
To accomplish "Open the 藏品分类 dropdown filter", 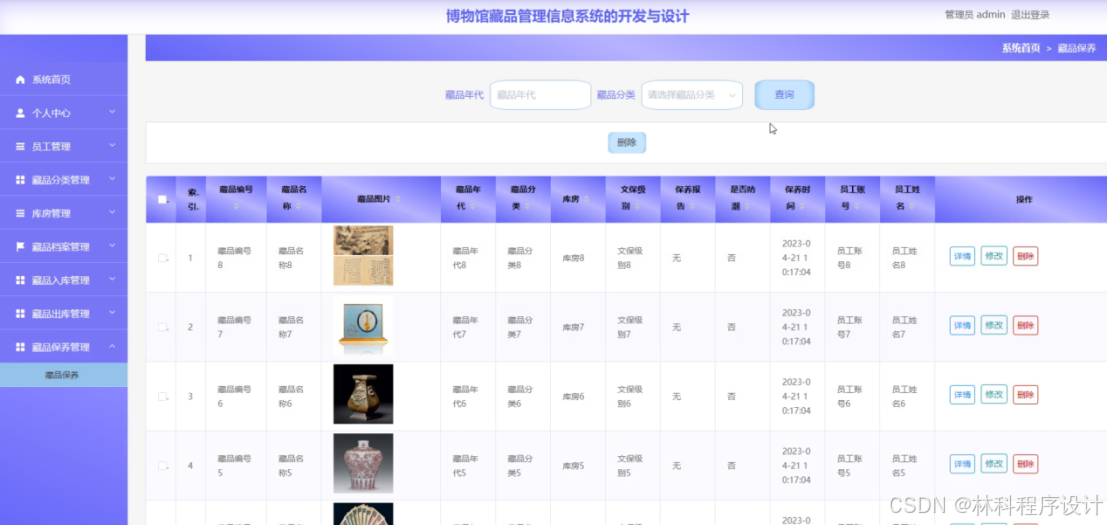I will pos(692,95).
